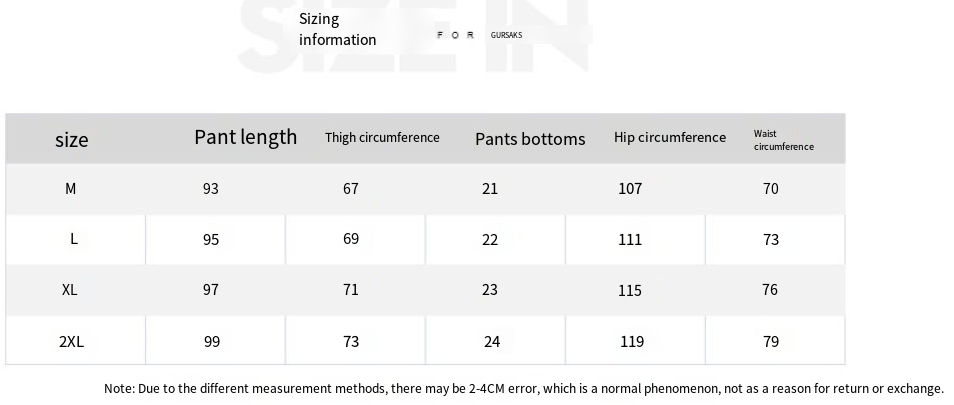This screenshot has height=405, width=954.
Task: Click the 2XL waist circumference value 79
Action: pyautogui.click(x=771, y=341)
